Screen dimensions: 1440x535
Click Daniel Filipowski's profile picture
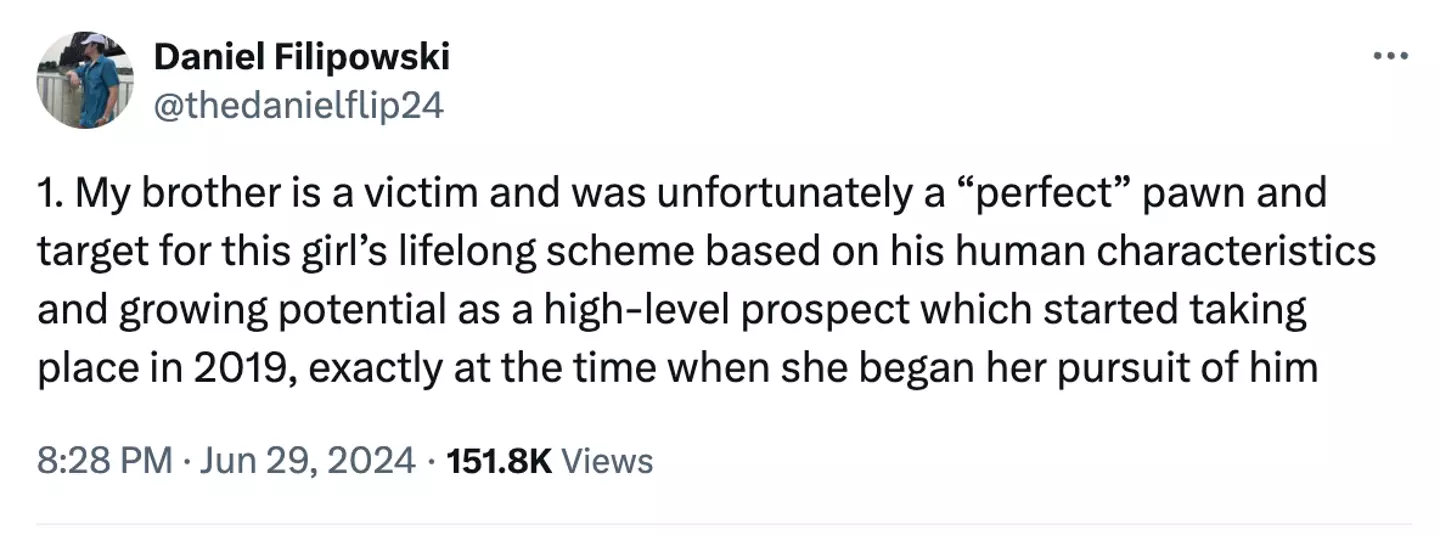pos(85,80)
